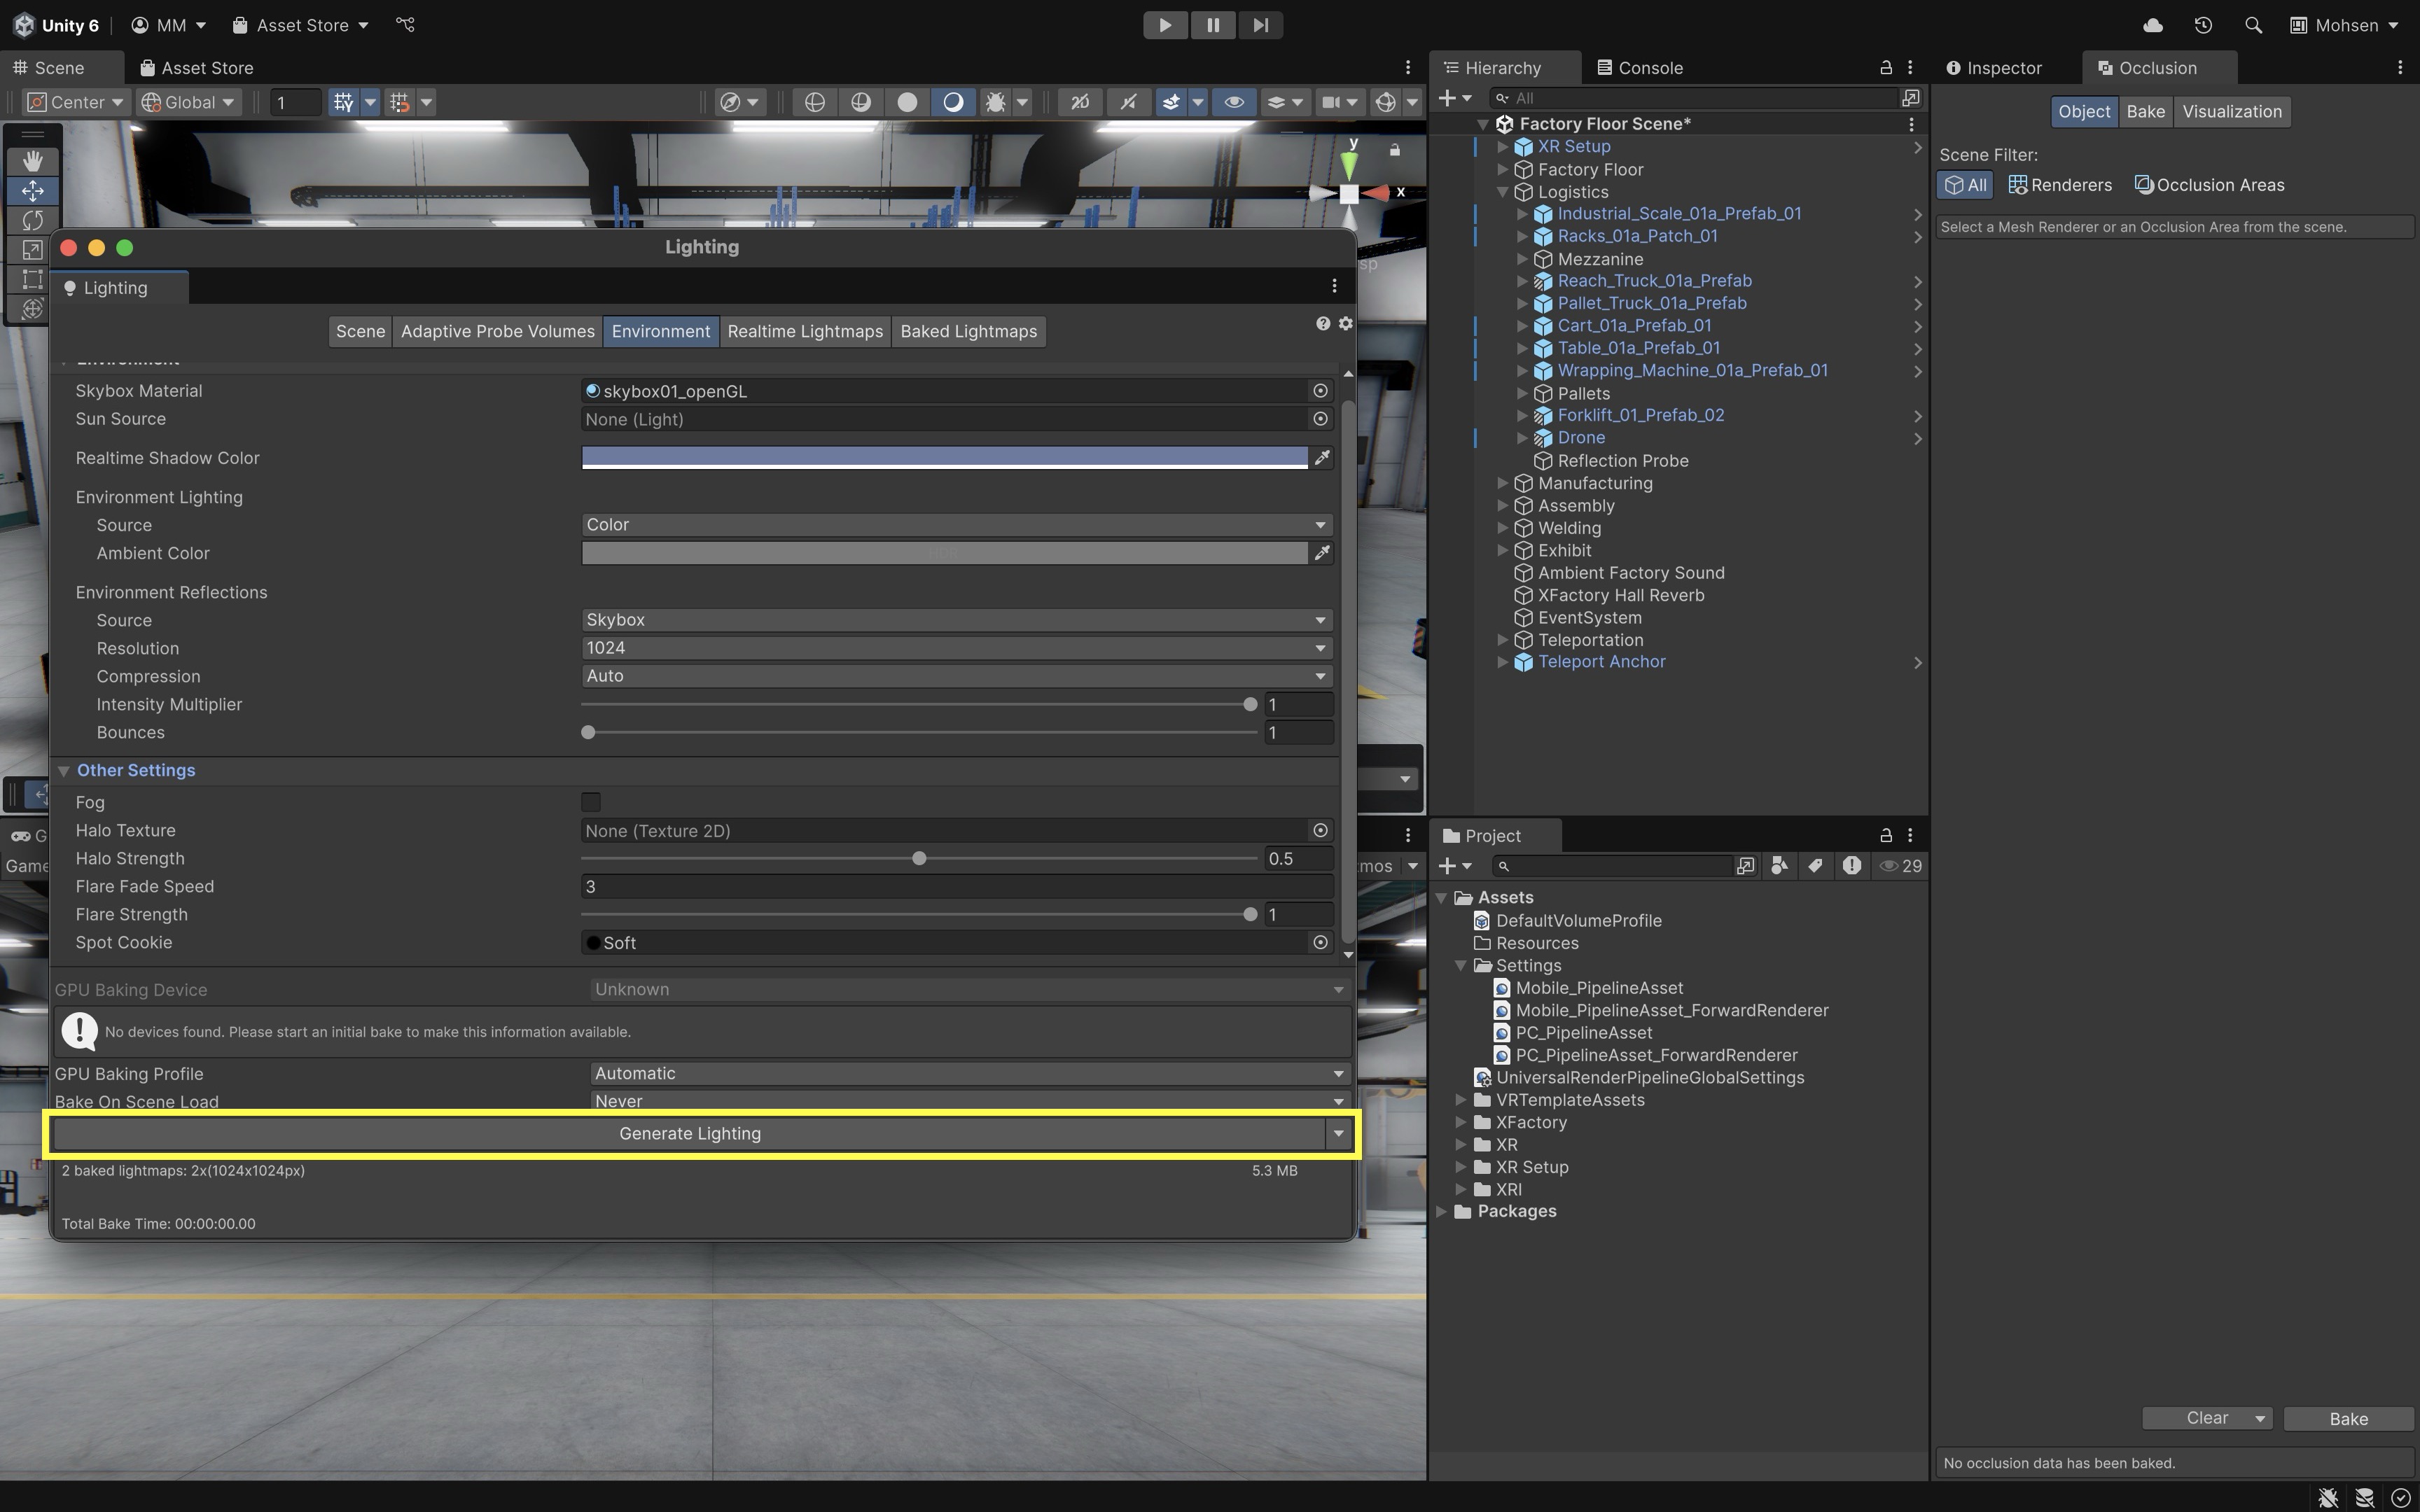Viewport: 2420px width, 1512px height.
Task: Open the Environment Lighting Source dropdown
Action: pos(956,525)
